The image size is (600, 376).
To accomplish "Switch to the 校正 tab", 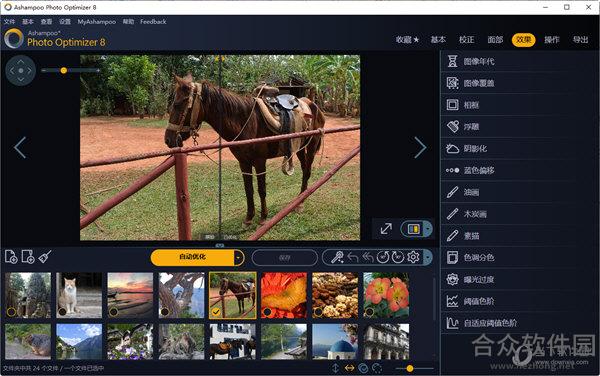I will pyautogui.click(x=466, y=40).
